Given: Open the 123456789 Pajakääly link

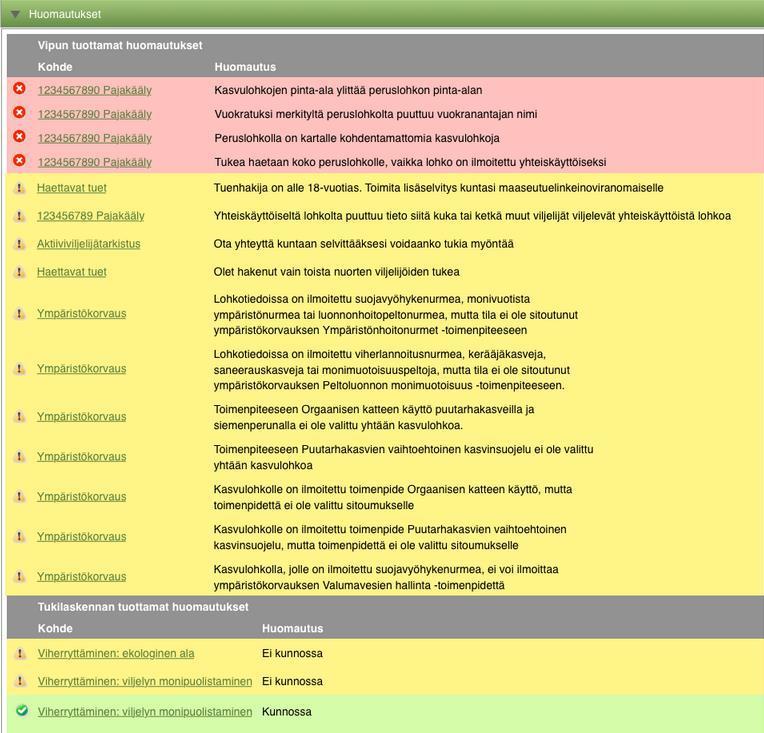Looking at the screenshot, I should 91,216.
